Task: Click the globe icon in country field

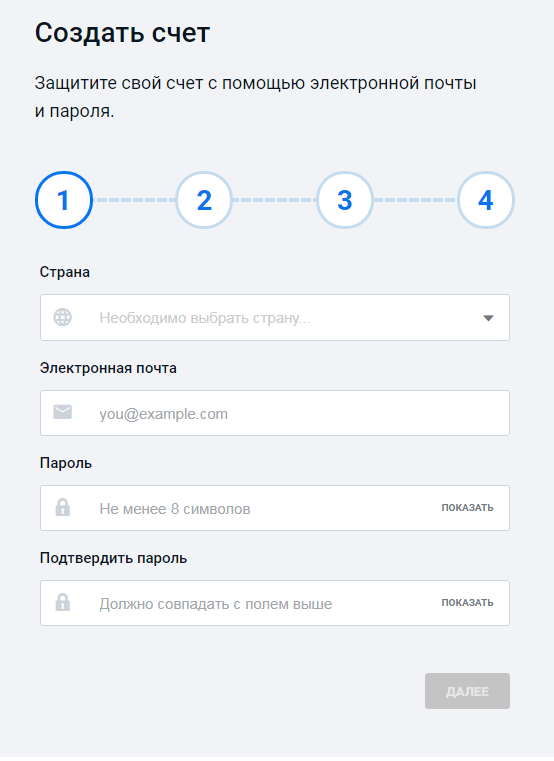Action: (63, 317)
